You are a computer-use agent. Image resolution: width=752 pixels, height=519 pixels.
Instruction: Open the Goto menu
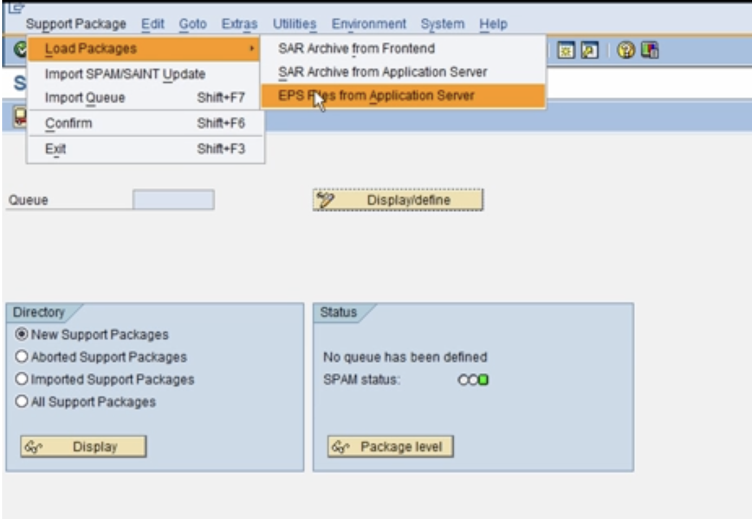[193, 24]
